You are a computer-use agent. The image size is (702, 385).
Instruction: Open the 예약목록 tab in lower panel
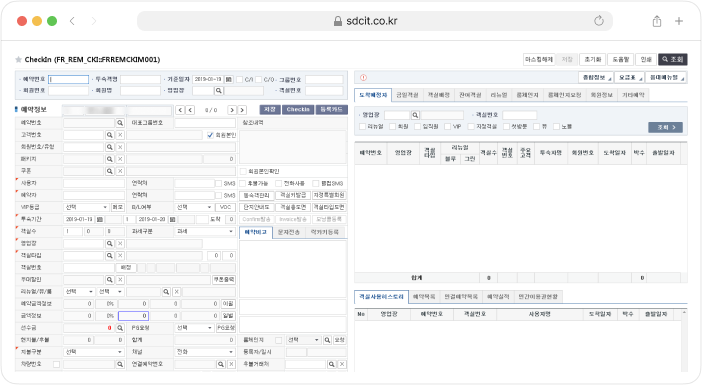pos(424,297)
